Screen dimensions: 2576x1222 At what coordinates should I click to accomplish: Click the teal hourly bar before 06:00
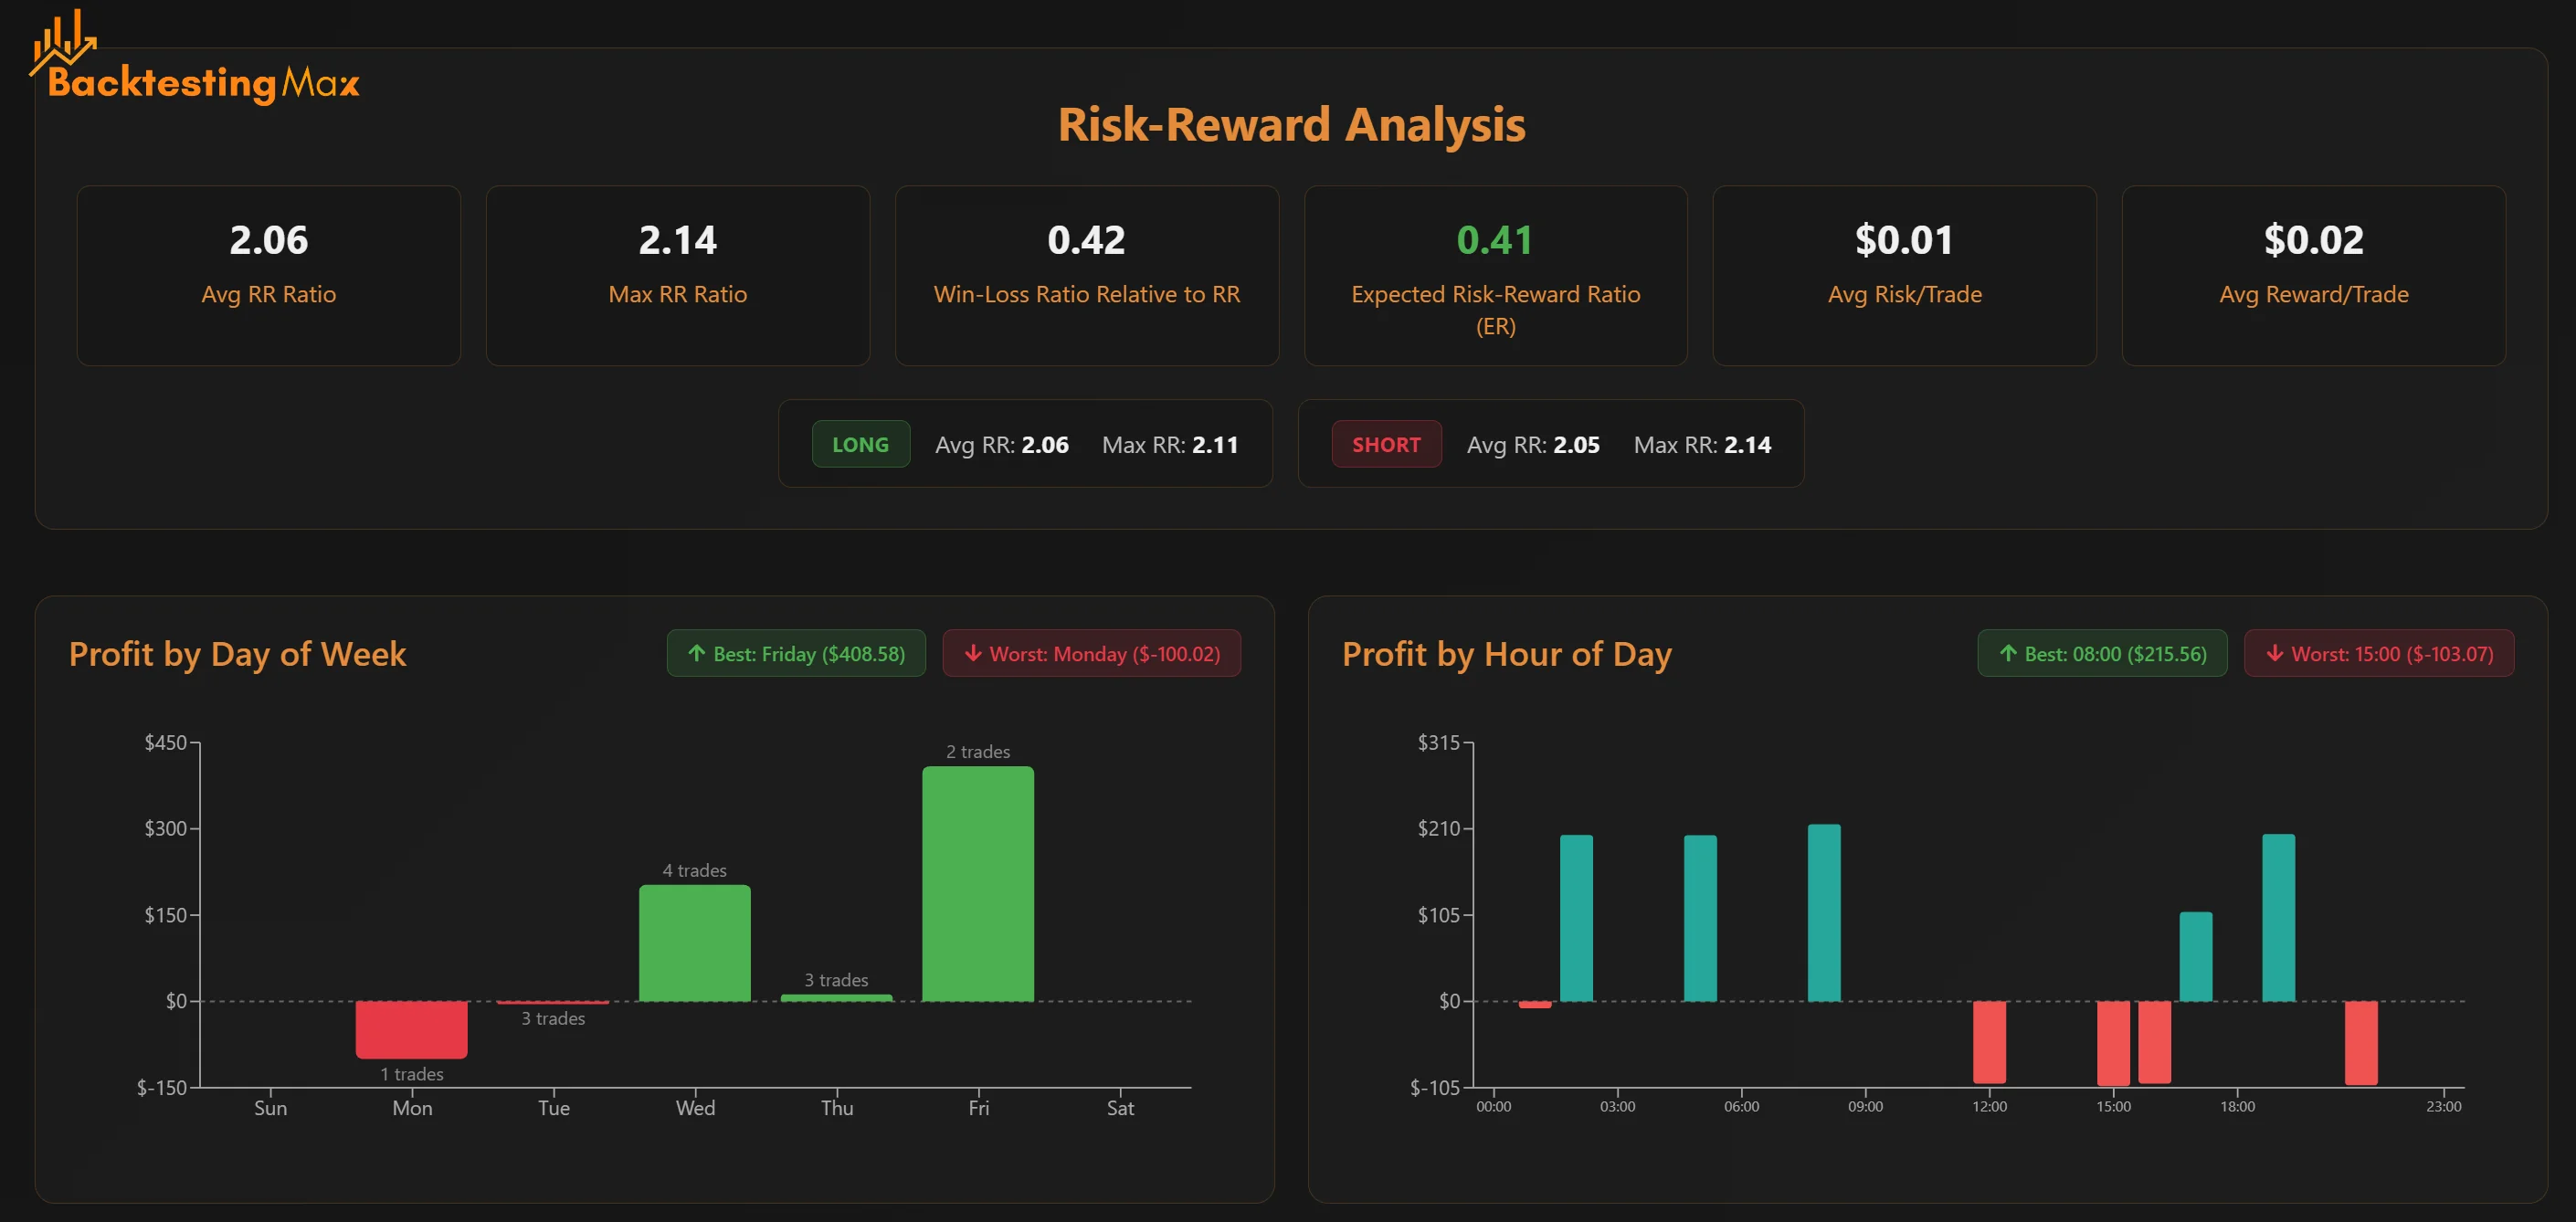pos(1700,918)
